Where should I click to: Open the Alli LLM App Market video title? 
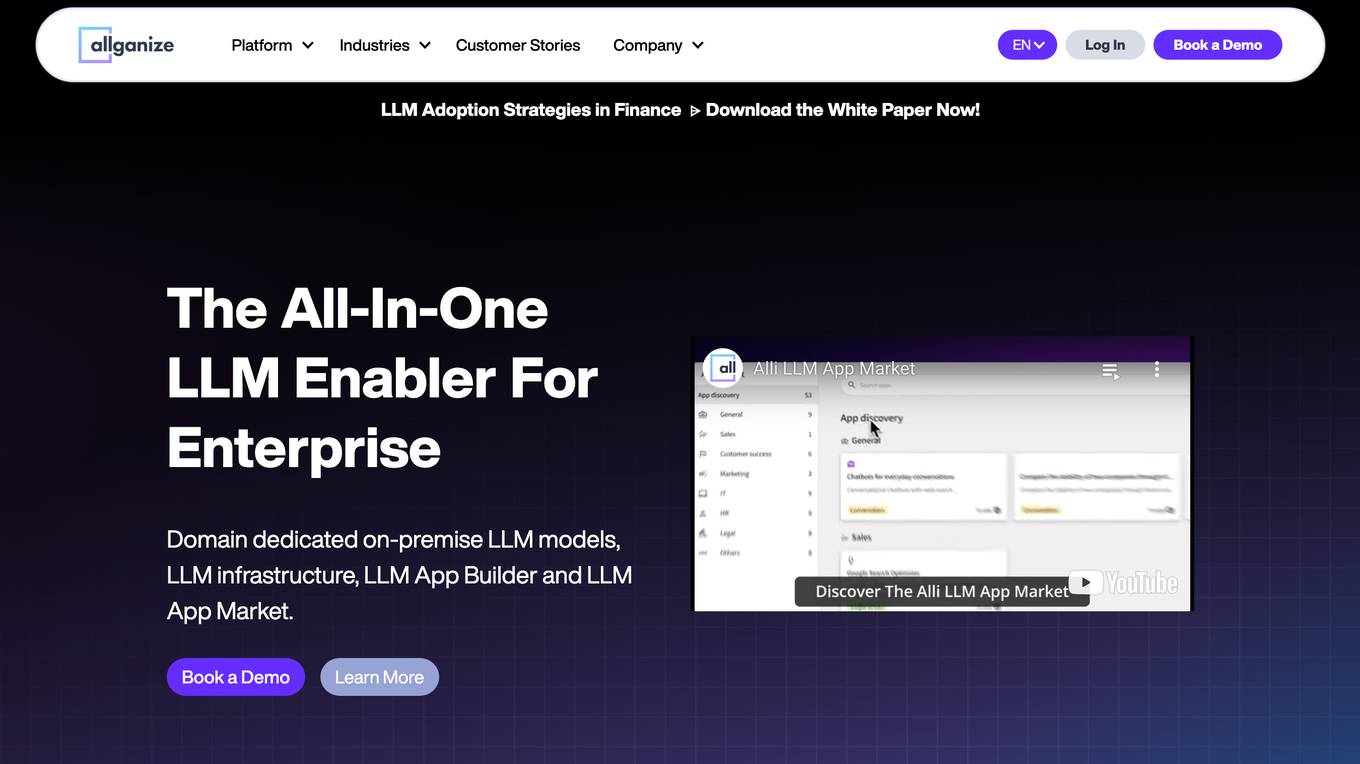pyautogui.click(x=834, y=369)
